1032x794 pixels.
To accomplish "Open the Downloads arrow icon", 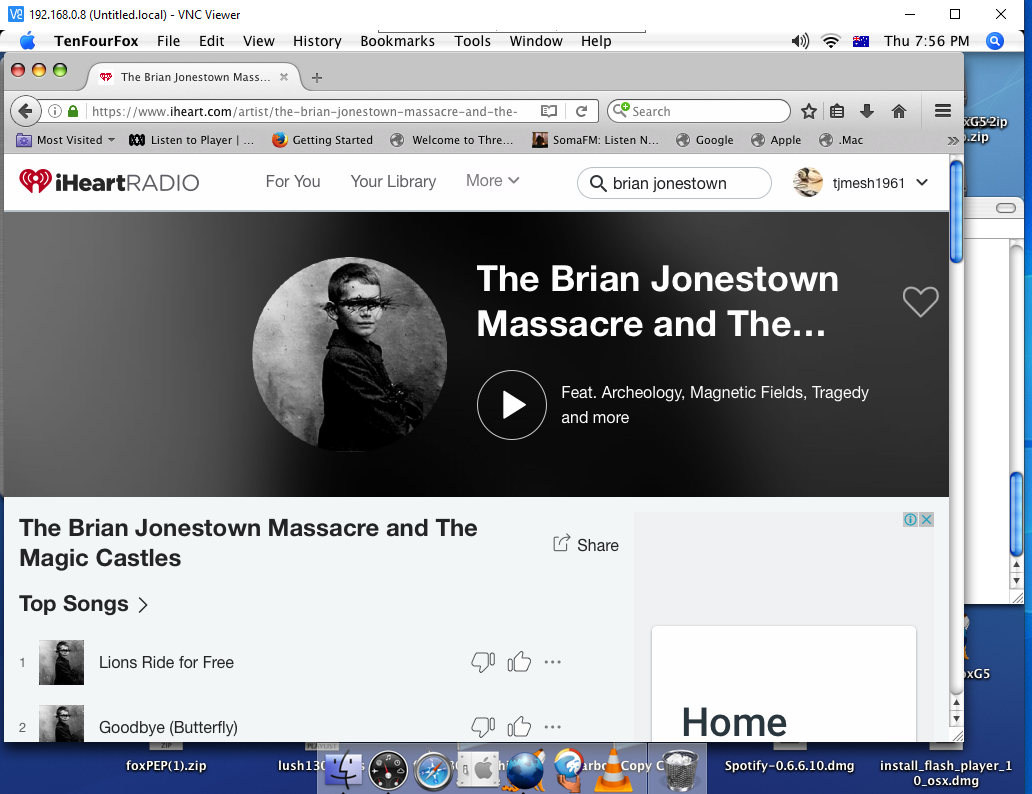I will coord(867,111).
